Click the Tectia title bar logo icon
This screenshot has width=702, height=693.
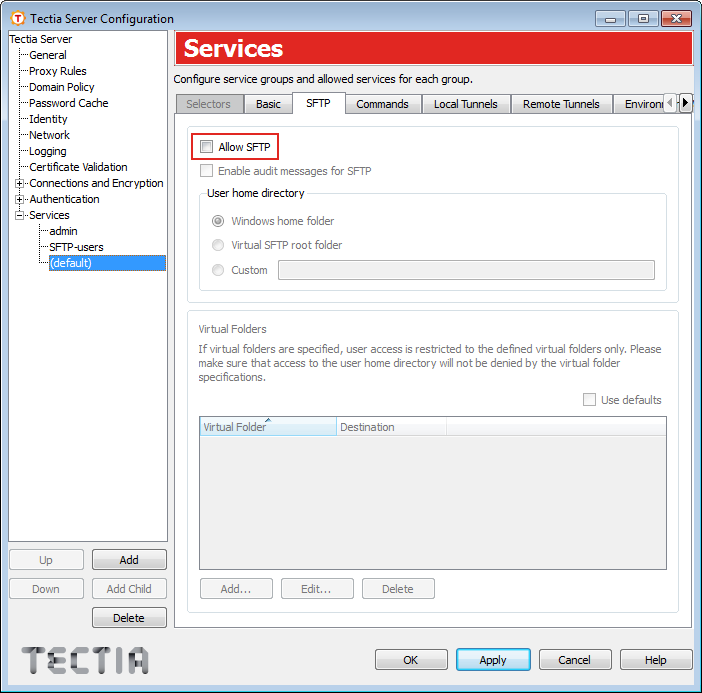pos(17,18)
